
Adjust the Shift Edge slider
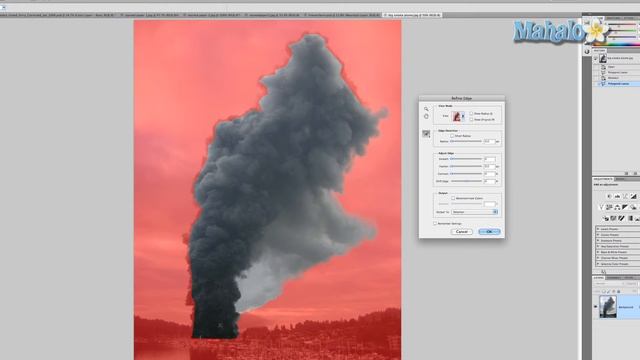click(x=466, y=181)
